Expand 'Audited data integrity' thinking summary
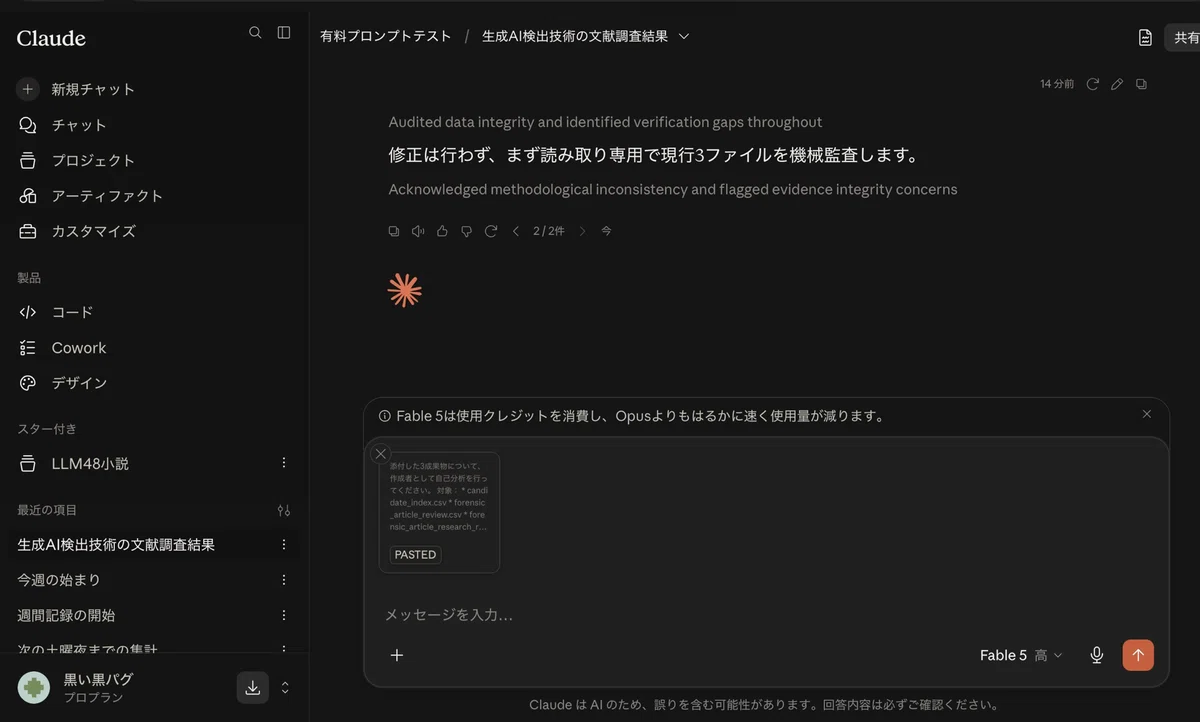 click(x=605, y=122)
